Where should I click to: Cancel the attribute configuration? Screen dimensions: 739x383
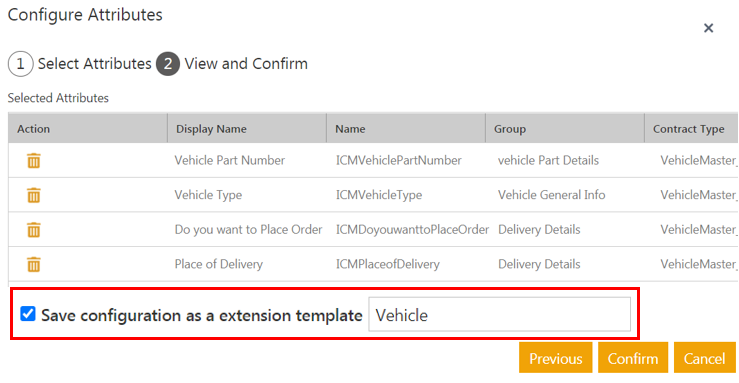point(705,358)
